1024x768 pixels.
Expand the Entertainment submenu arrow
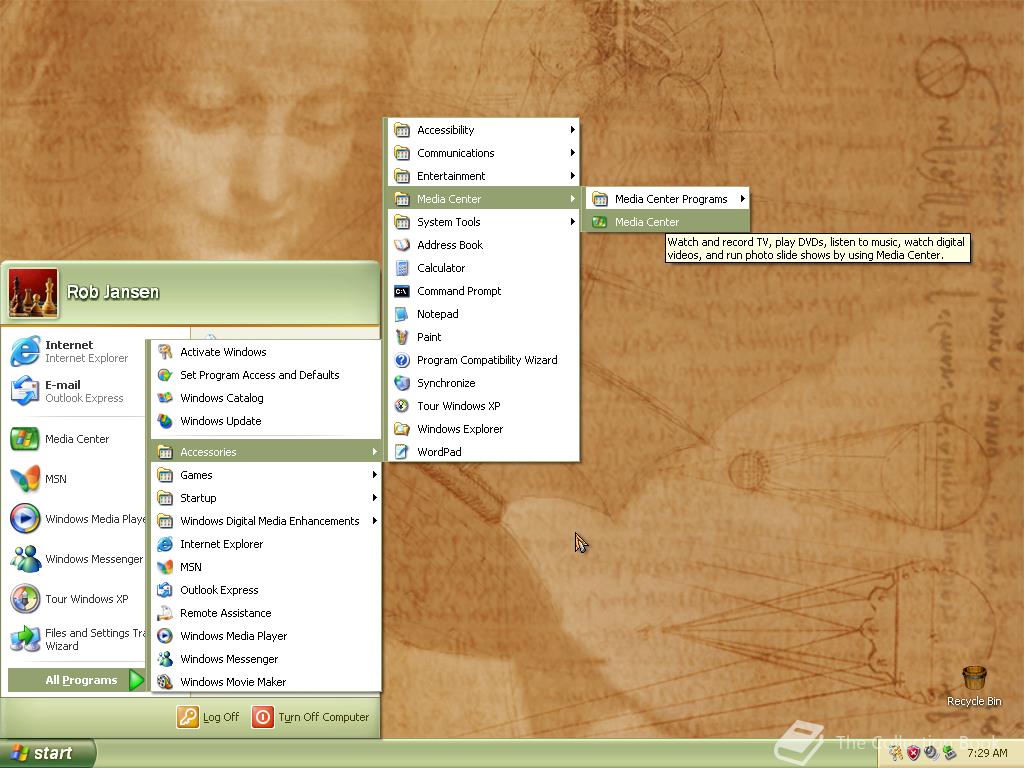(x=572, y=176)
